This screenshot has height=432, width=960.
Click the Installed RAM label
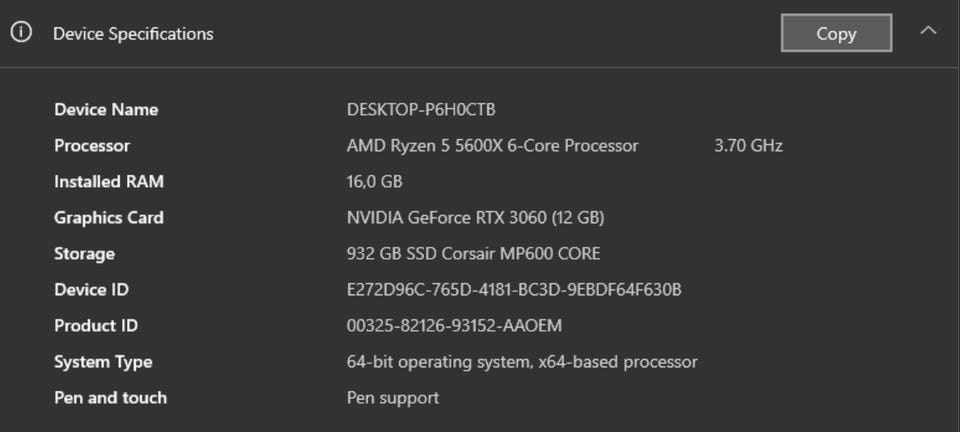(109, 182)
